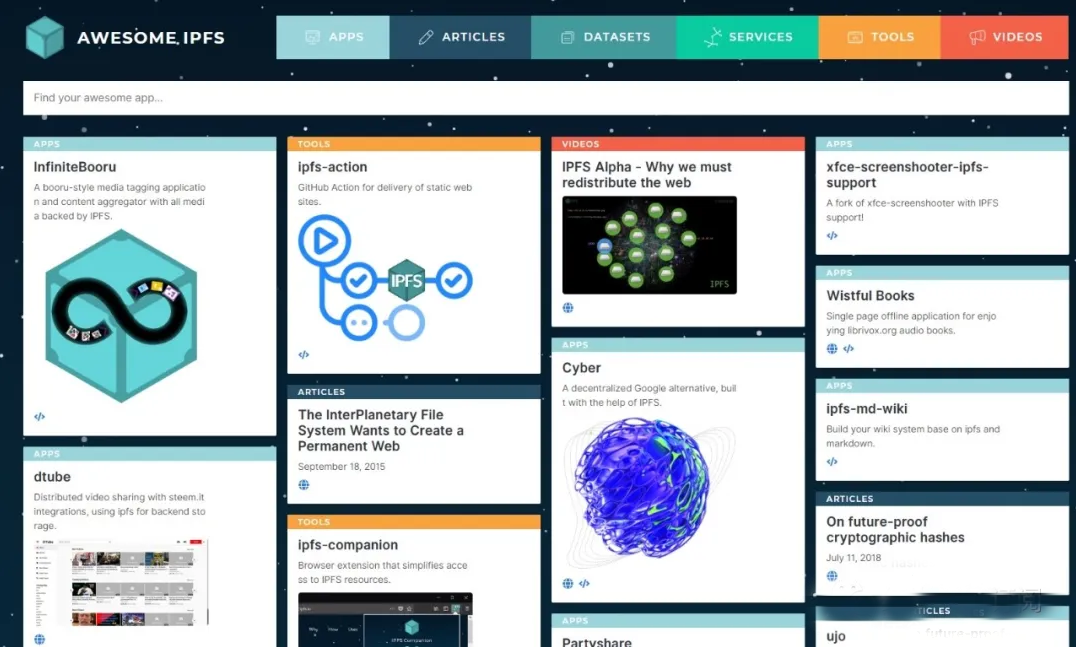Open the Videos tab
The width and height of the screenshot is (1076, 647).
[x=1005, y=37]
